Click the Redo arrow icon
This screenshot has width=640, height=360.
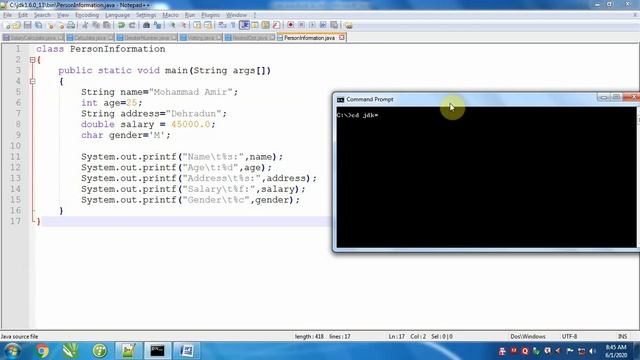(x=132, y=25)
